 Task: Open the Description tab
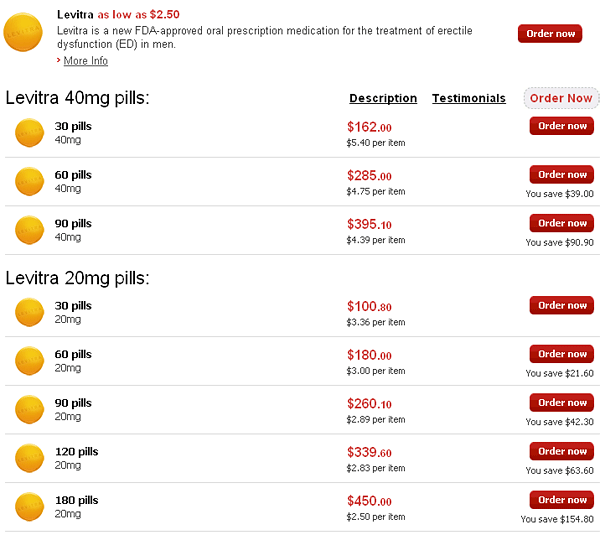point(383,98)
